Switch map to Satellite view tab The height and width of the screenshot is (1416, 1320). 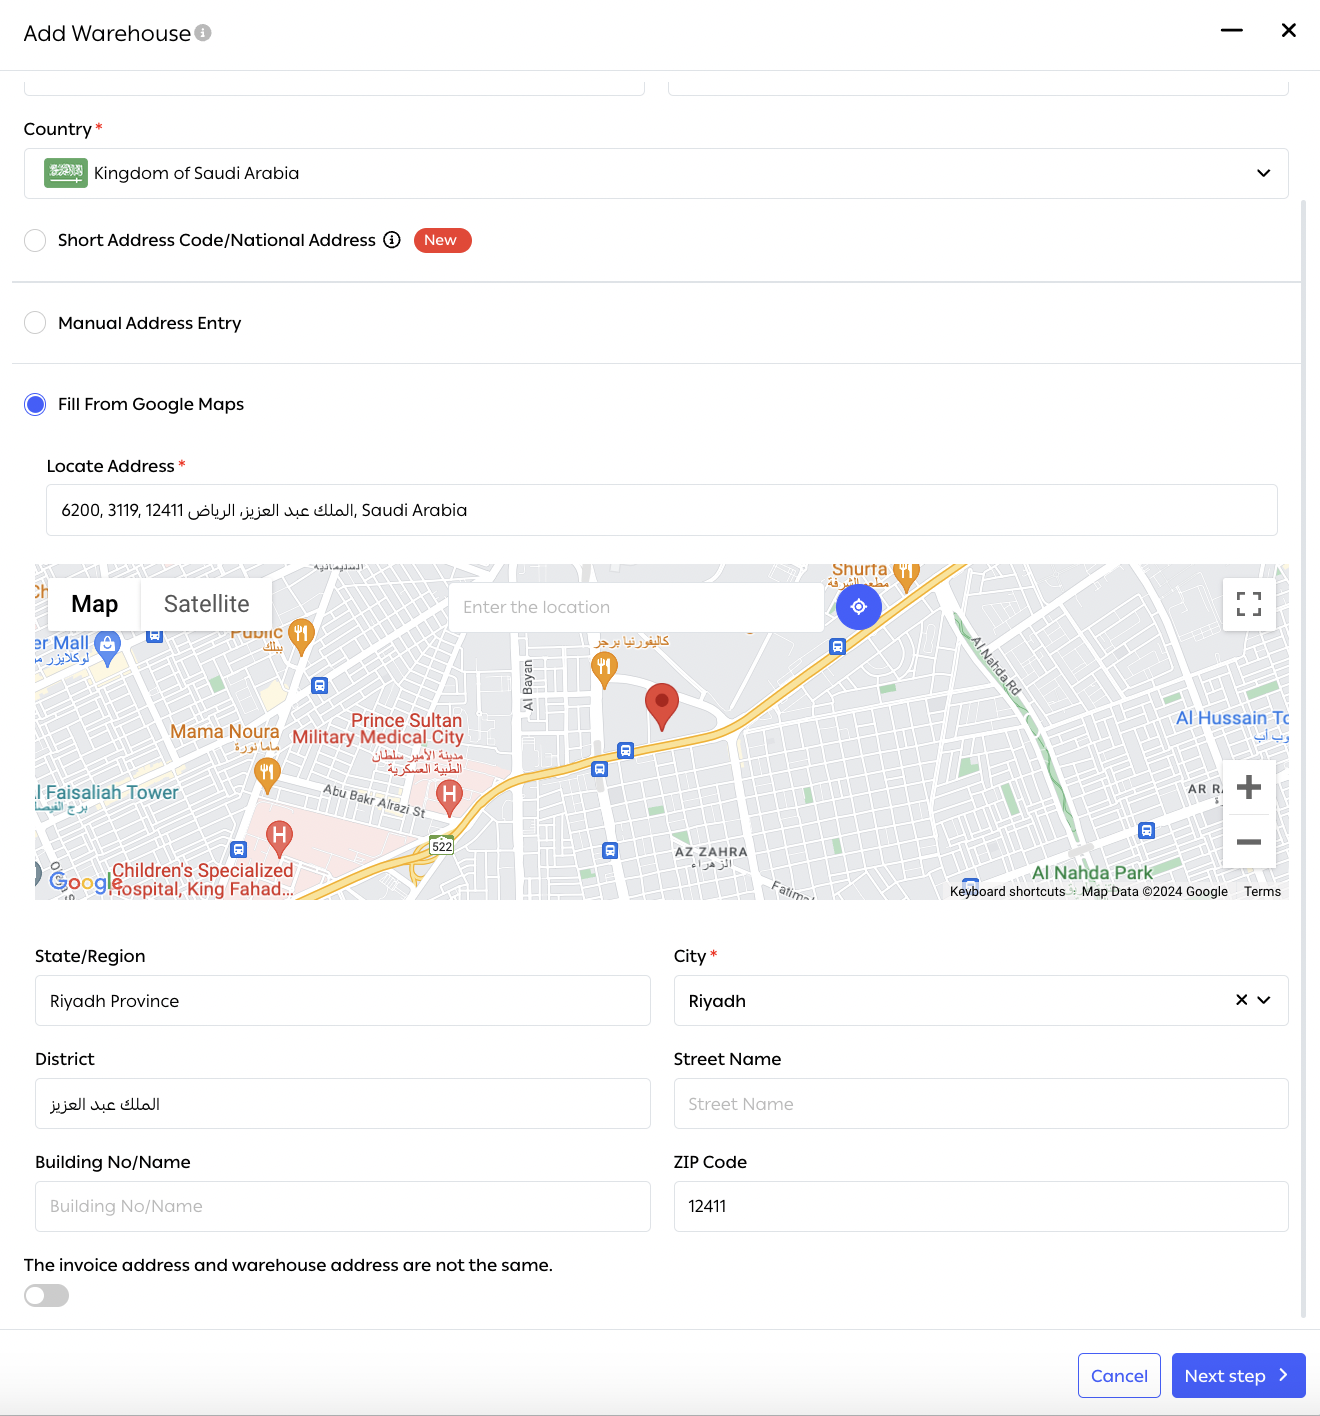(x=206, y=604)
